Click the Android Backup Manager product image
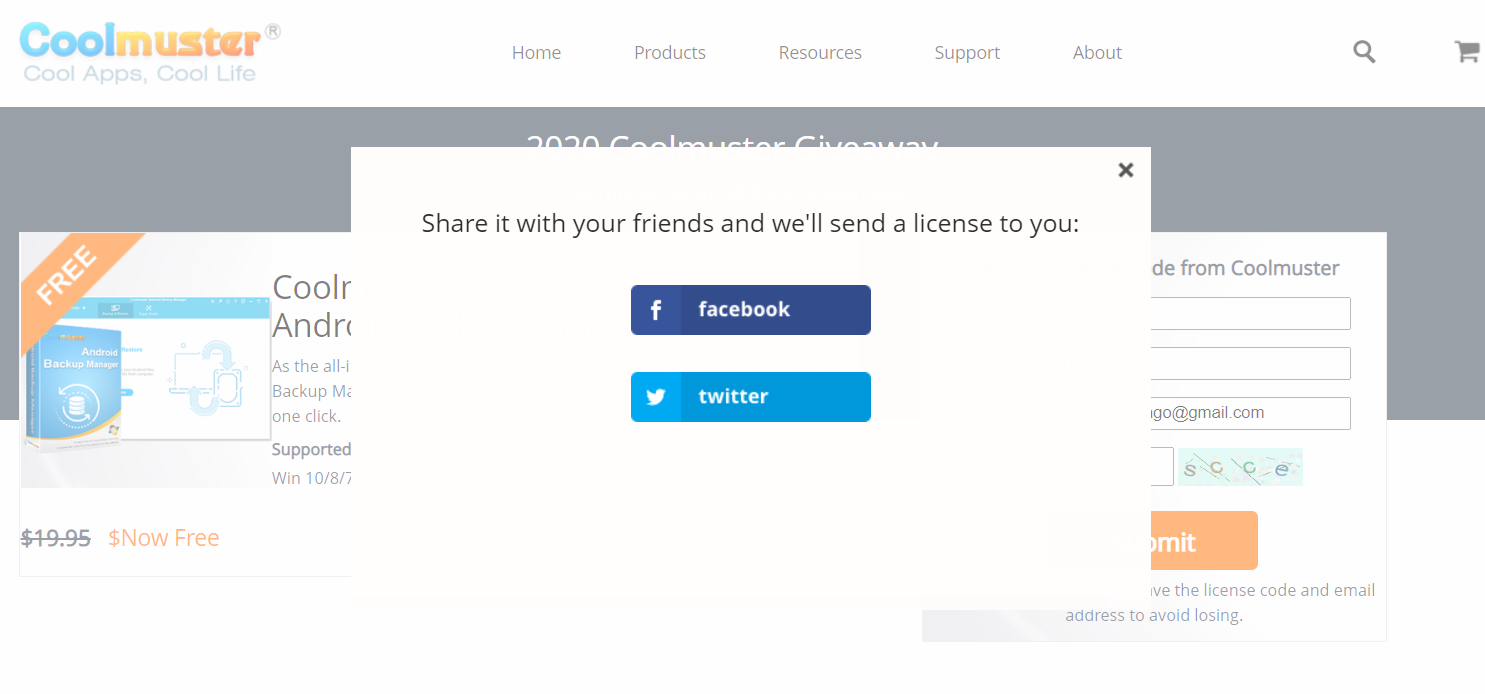Screen dimensions: 1485x694 pyautogui.click(x=146, y=361)
